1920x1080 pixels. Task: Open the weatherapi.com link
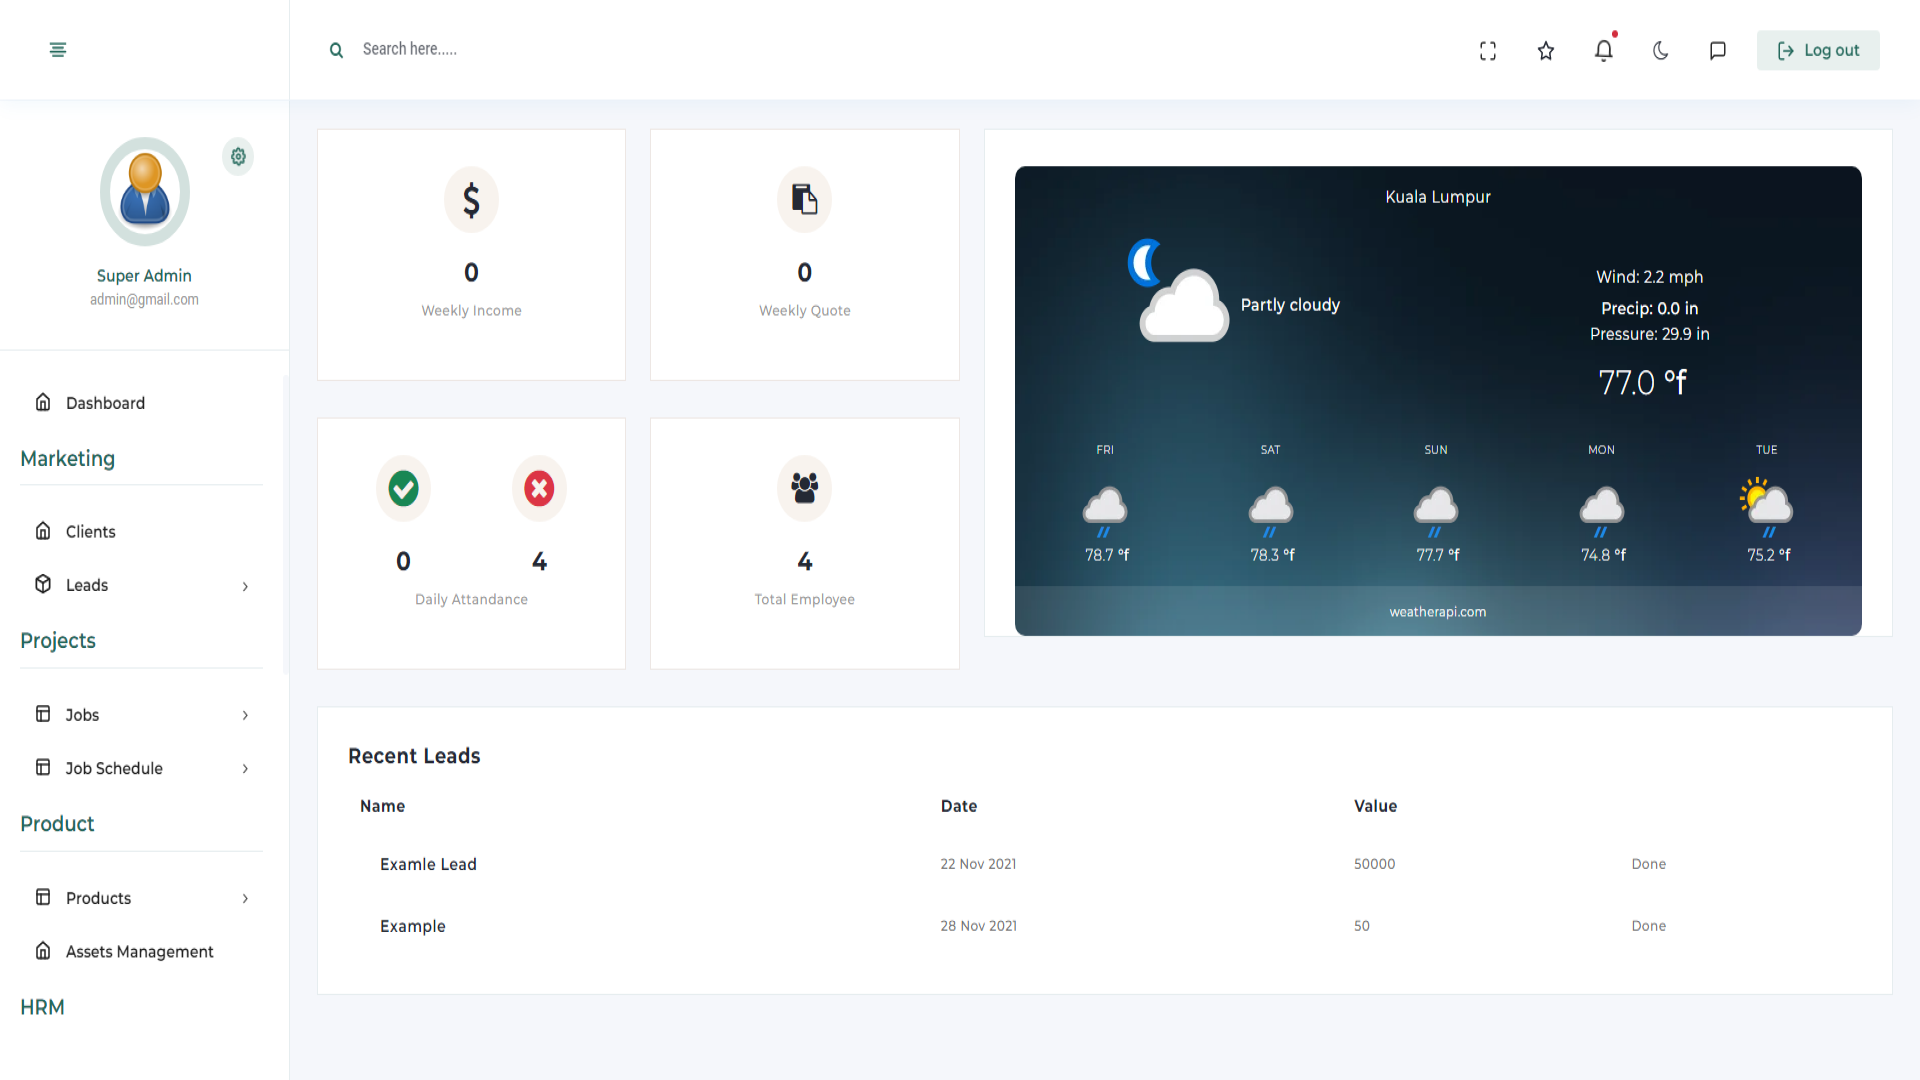1437,612
